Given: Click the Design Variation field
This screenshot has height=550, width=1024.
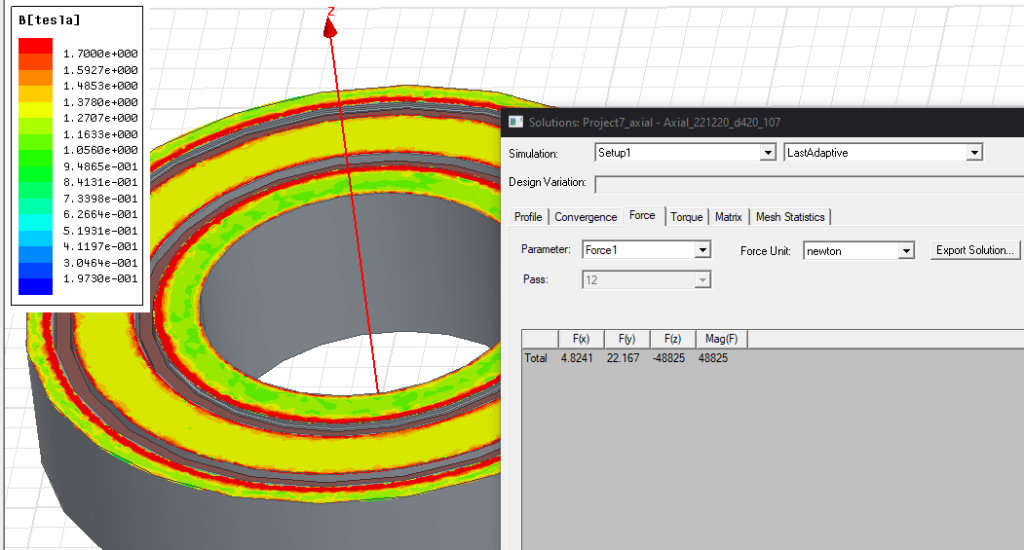Looking at the screenshot, I should click(x=809, y=184).
